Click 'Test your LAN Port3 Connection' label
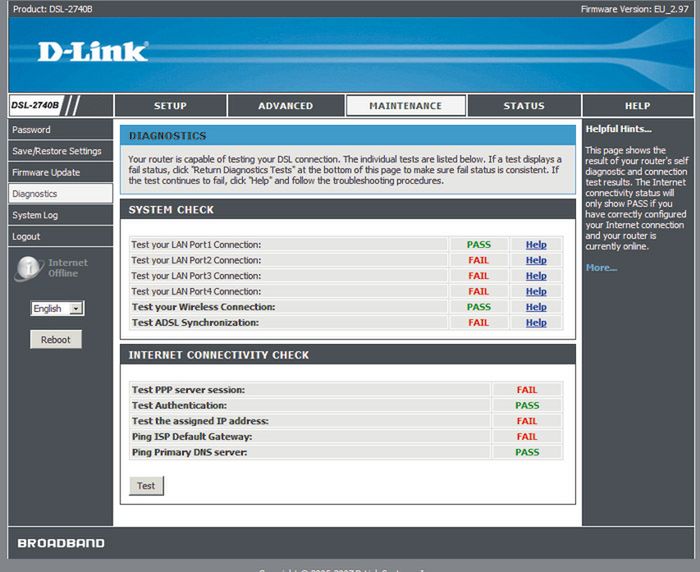Viewport: 700px width, 572px height. pyautogui.click(x=196, y=276)
